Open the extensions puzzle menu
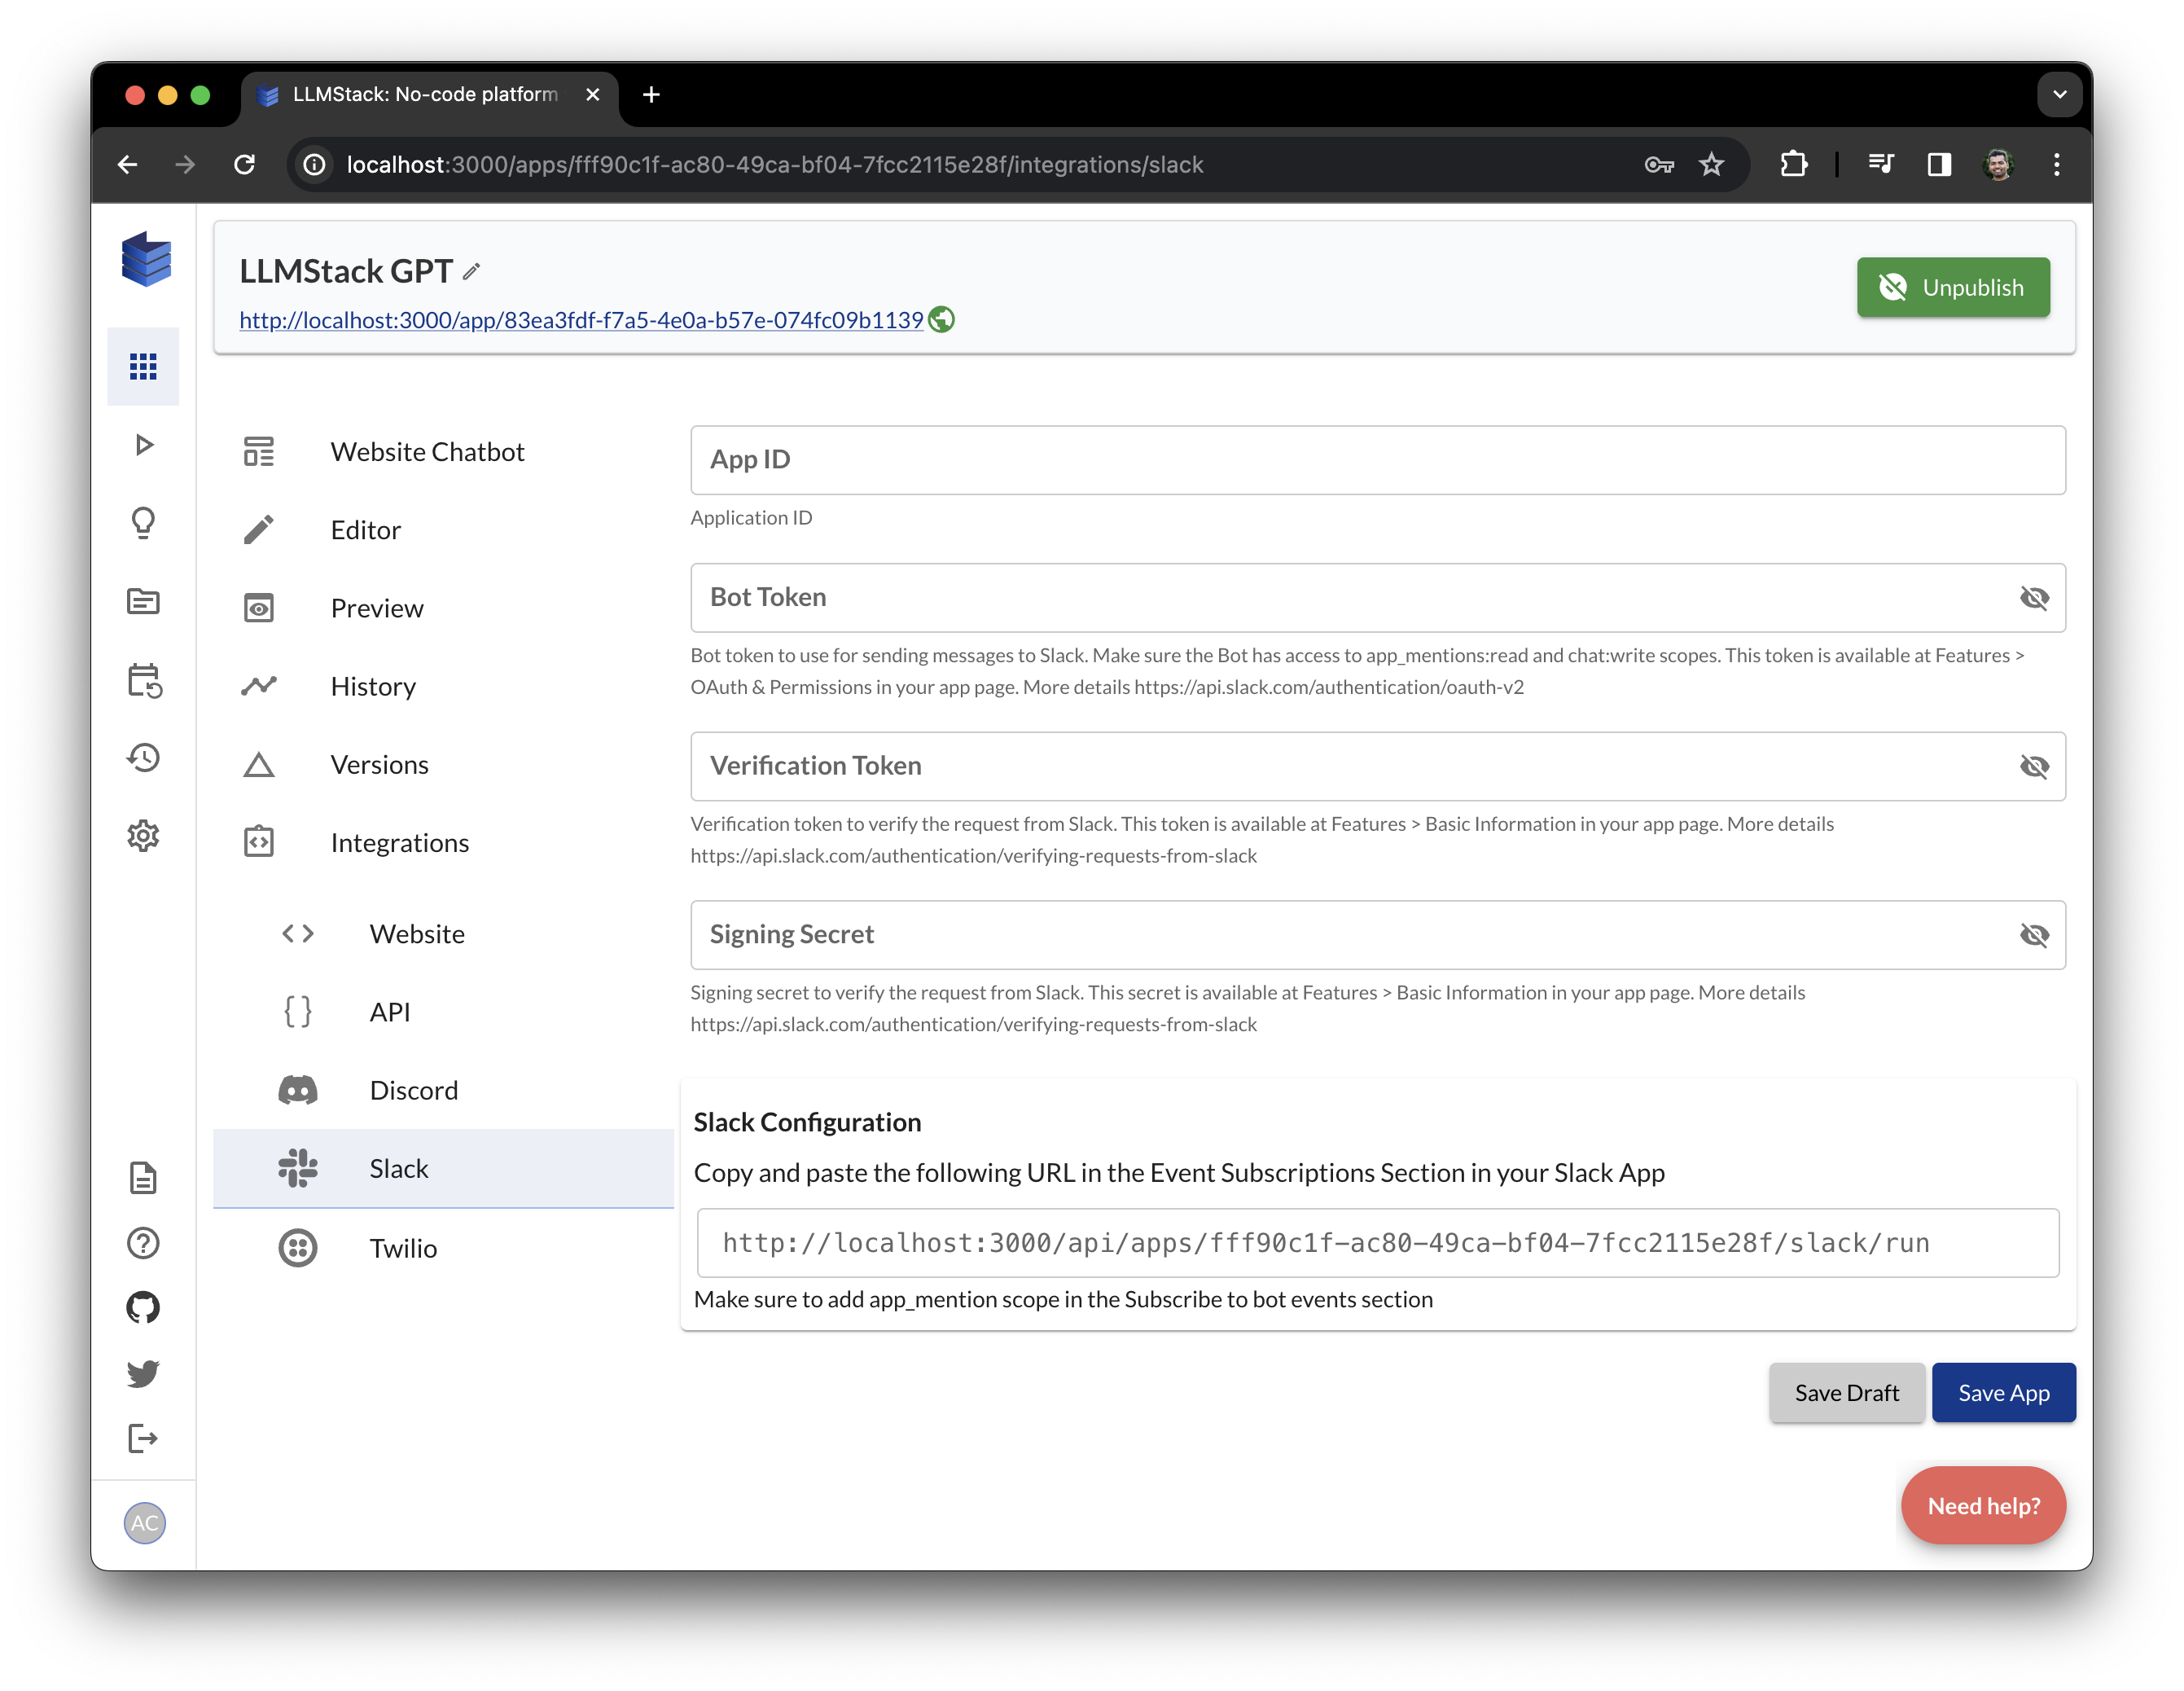Screen dimensions: 2184x1691 pyautogui.click(x=1793, y=164)
